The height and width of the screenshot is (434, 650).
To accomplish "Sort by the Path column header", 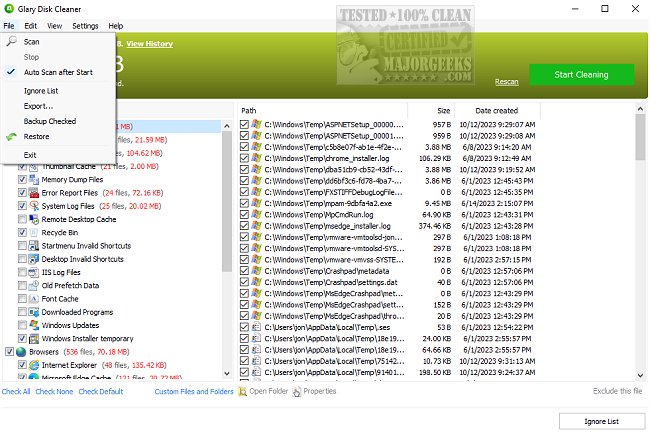I will (322, 111).
